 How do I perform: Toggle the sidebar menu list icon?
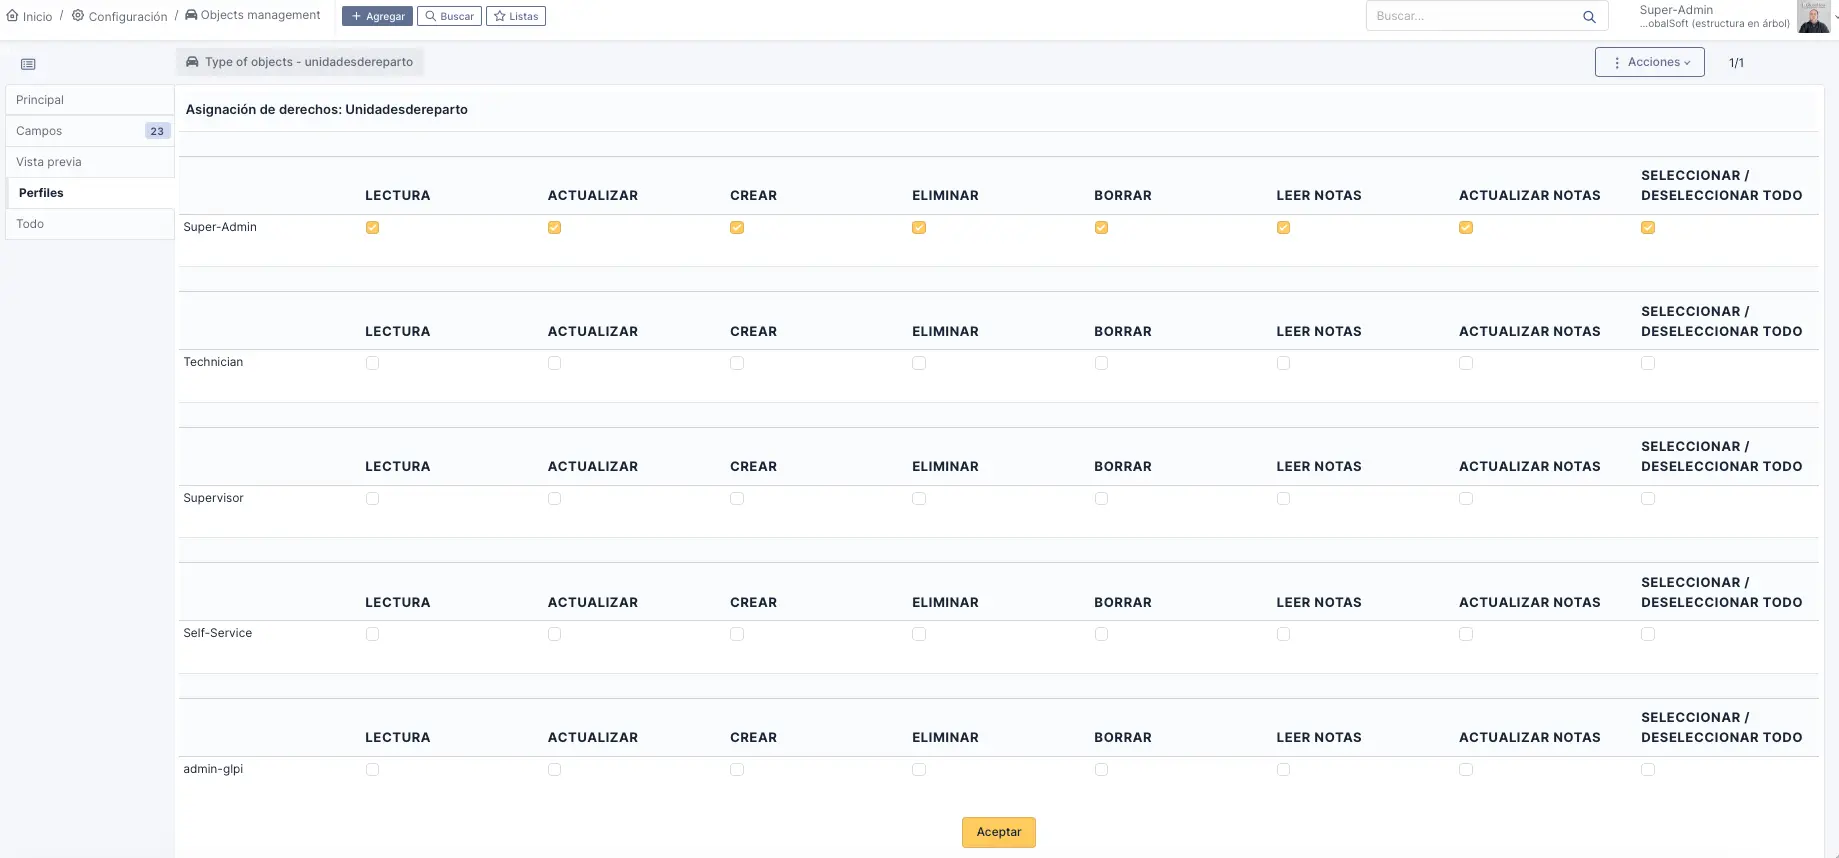28,64
